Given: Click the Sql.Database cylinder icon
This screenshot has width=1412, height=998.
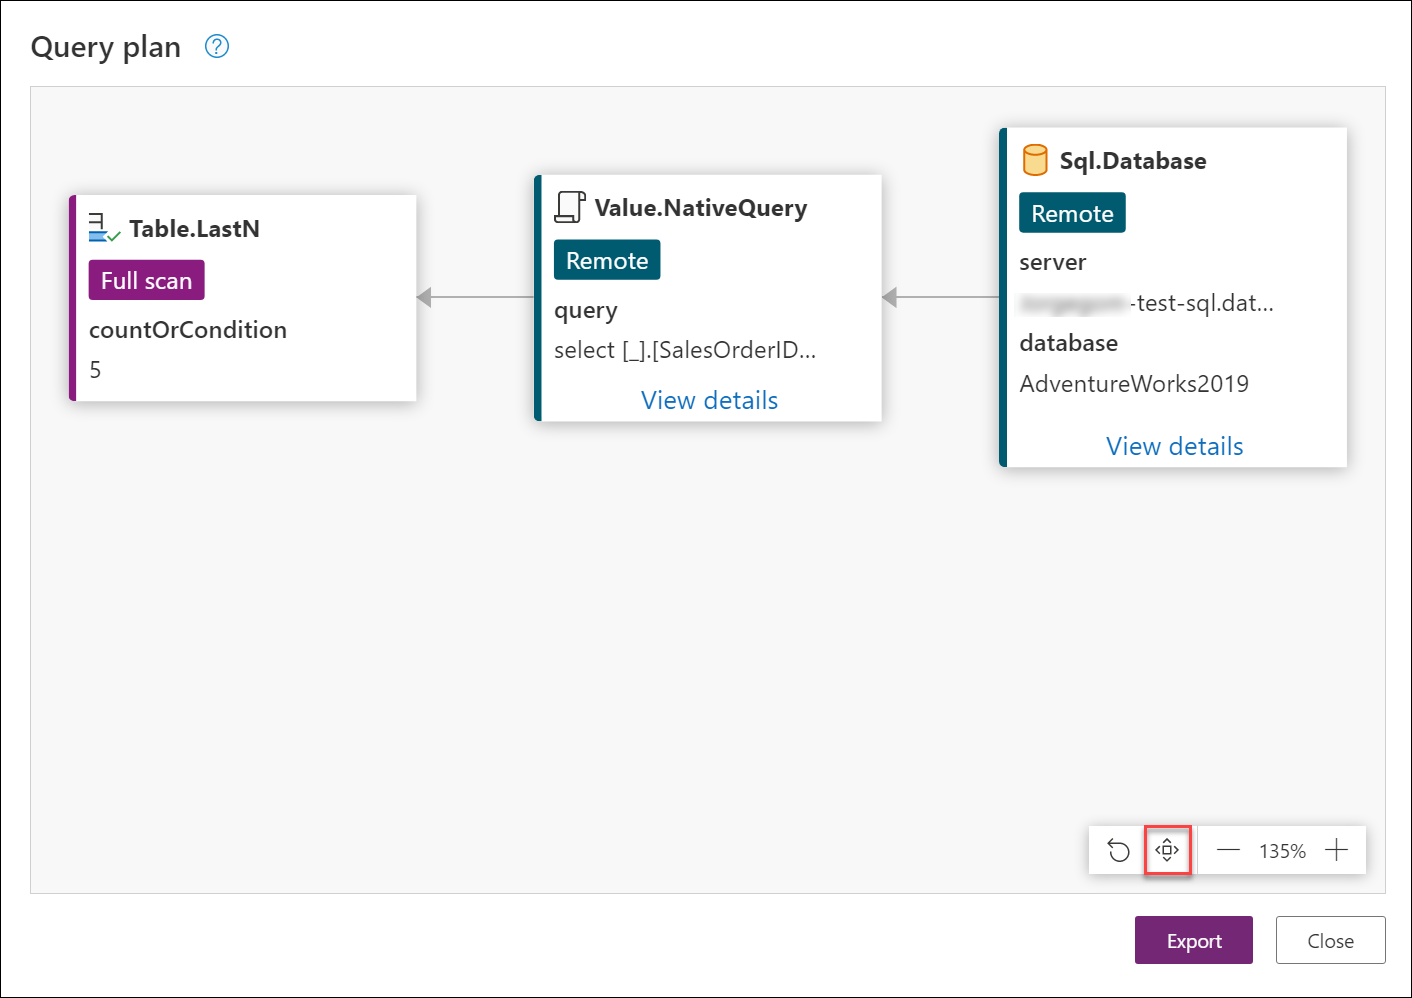Looking at the screenshot, I should pos(1035,160).
